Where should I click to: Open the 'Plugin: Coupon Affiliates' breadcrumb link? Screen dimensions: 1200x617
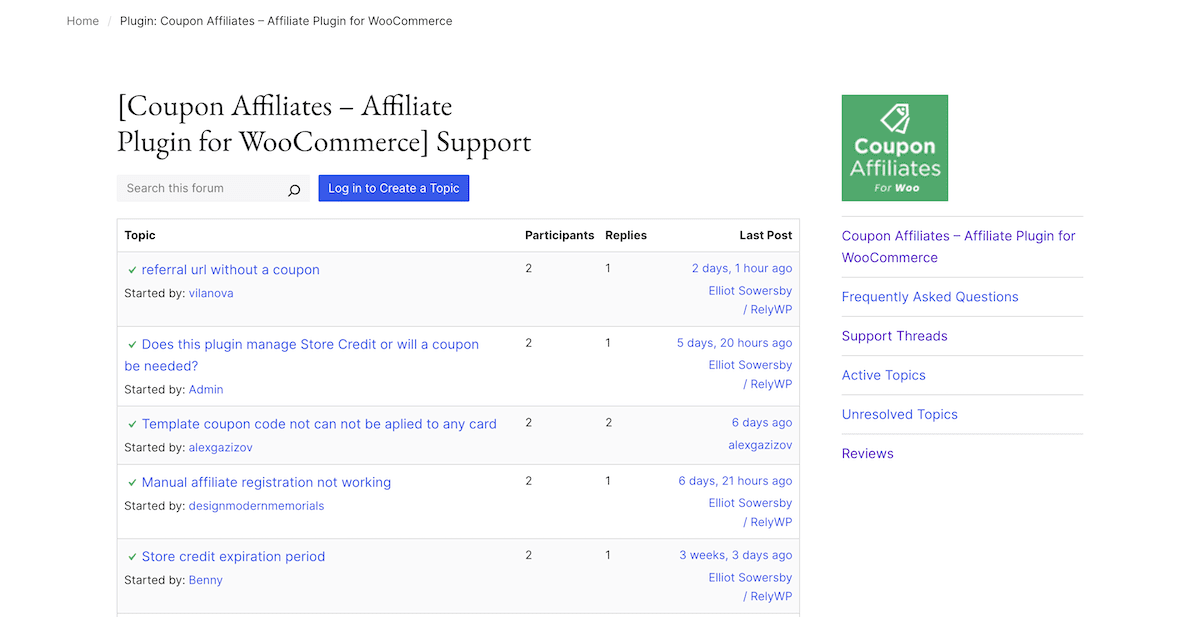286,21
